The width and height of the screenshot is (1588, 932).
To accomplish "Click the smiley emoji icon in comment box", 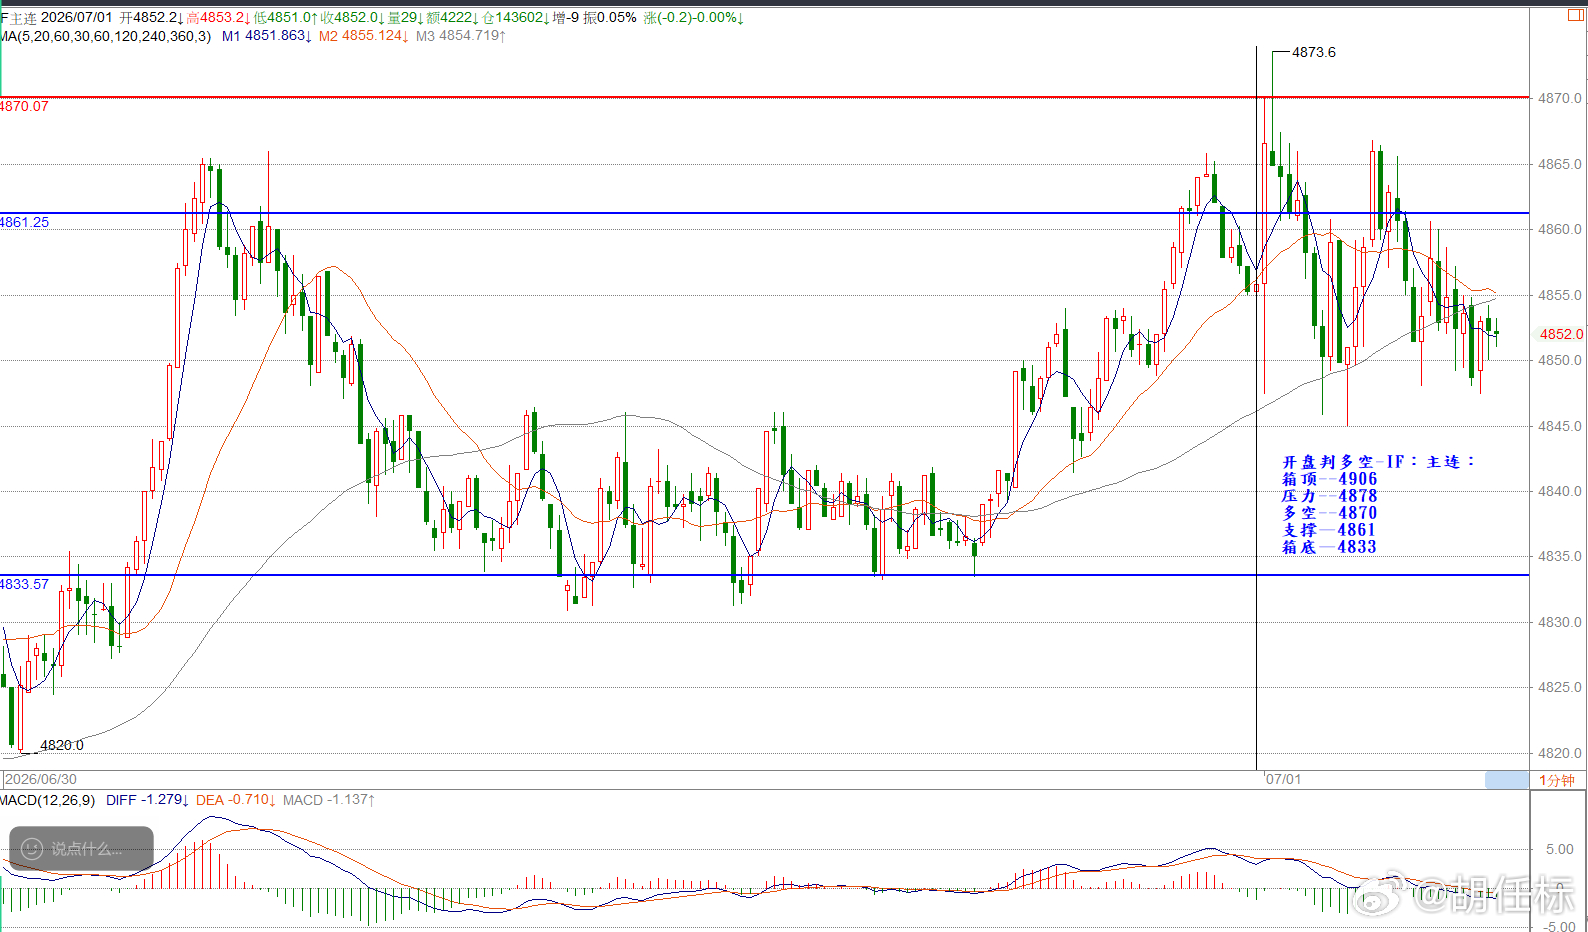I will click(32, 849).
